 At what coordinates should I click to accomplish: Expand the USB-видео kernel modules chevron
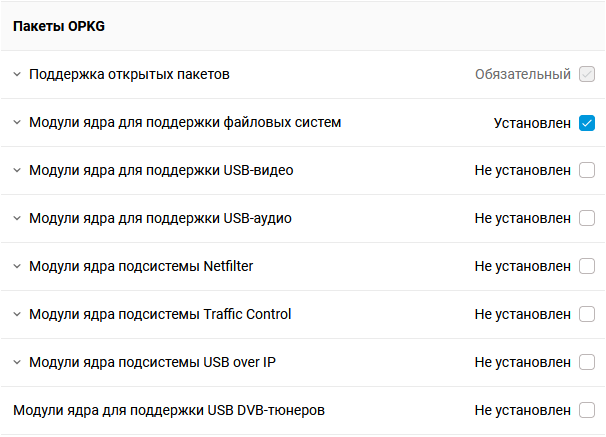click(17, 170)
